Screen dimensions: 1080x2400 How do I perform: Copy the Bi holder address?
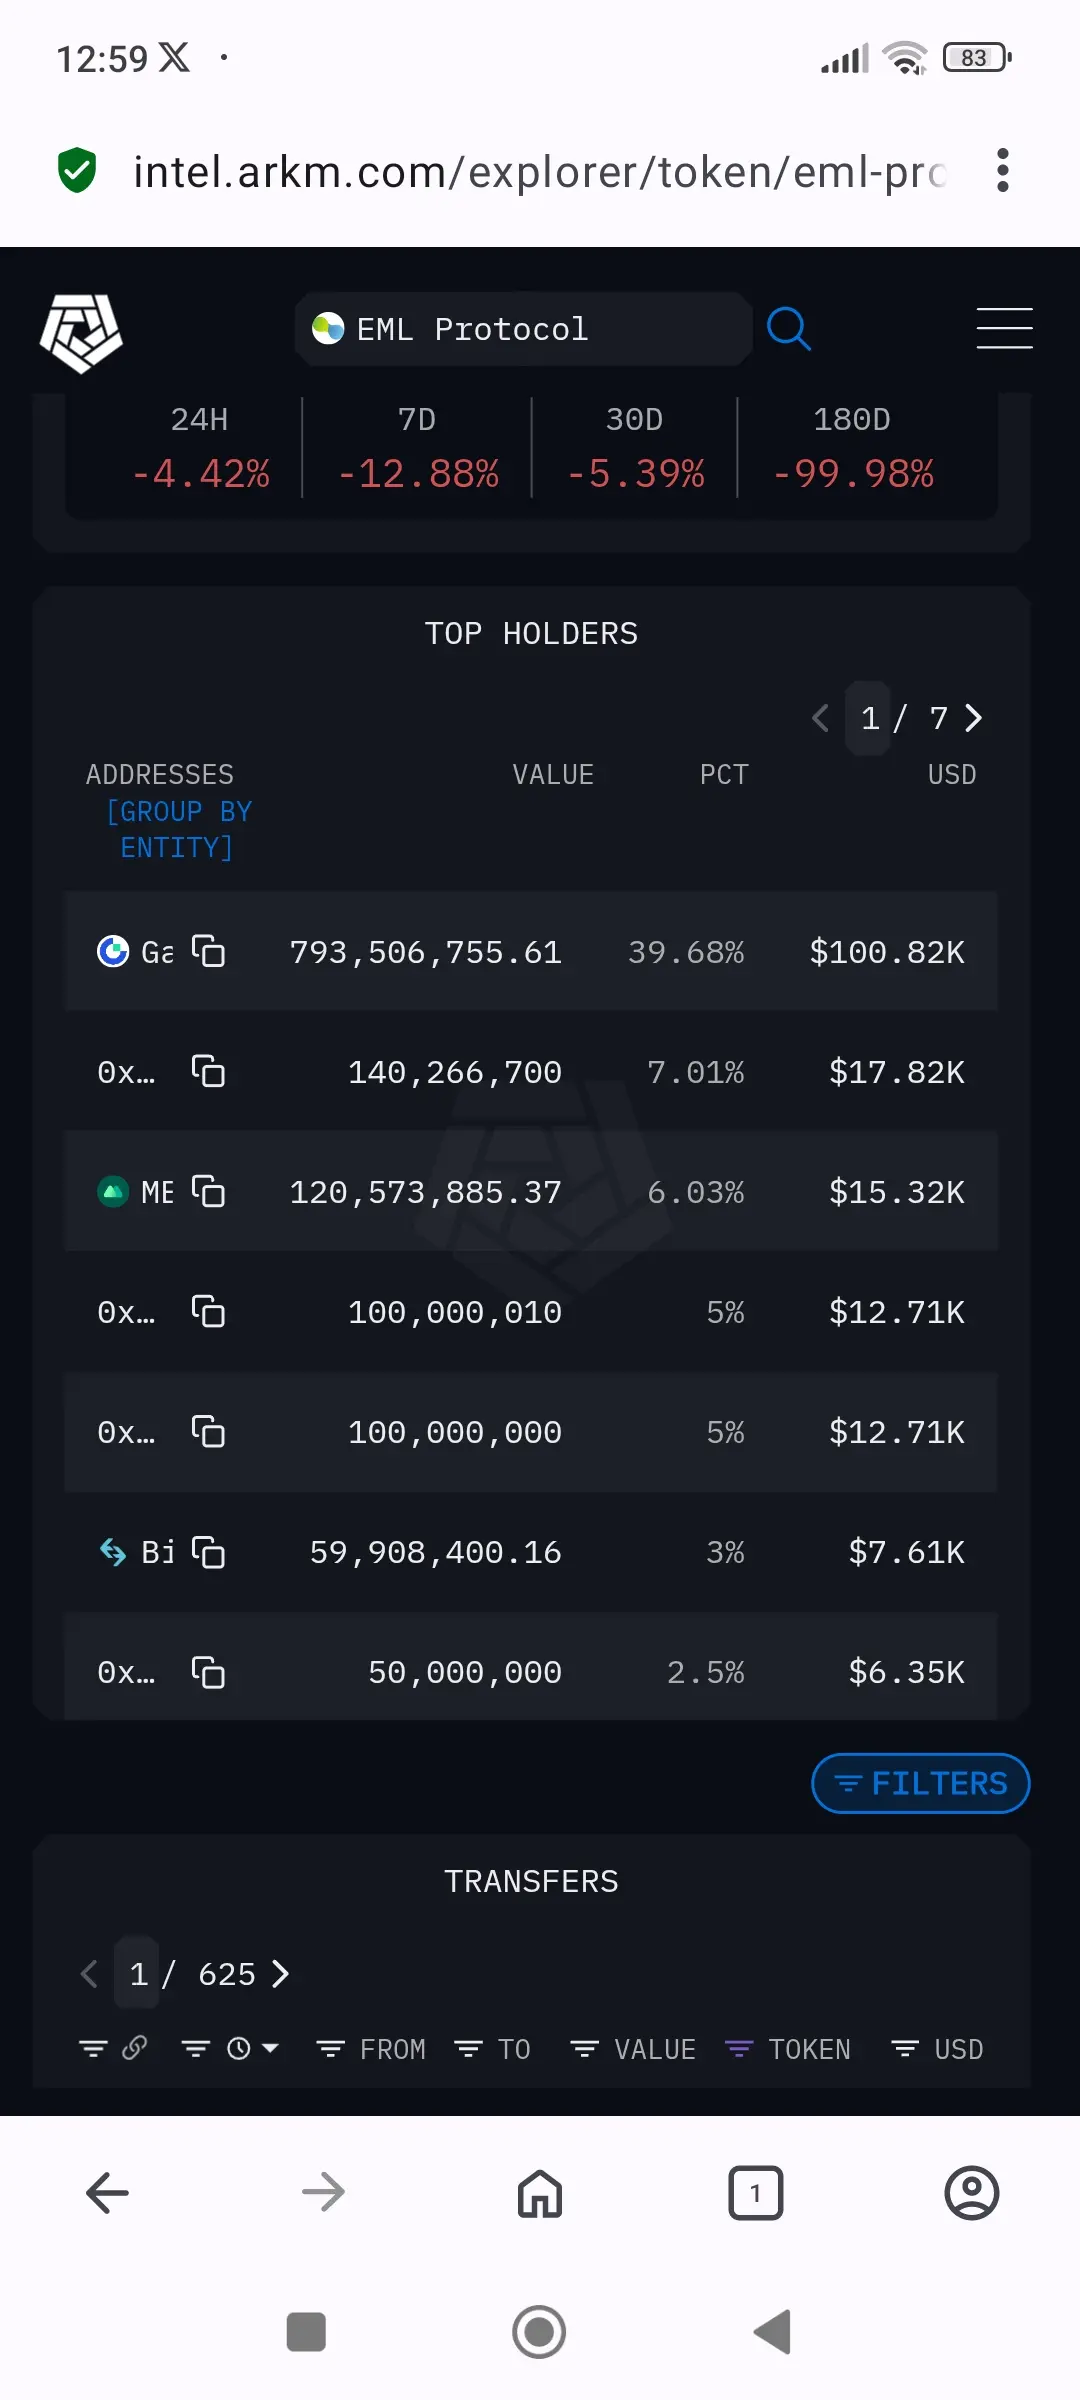[208, 1552]
